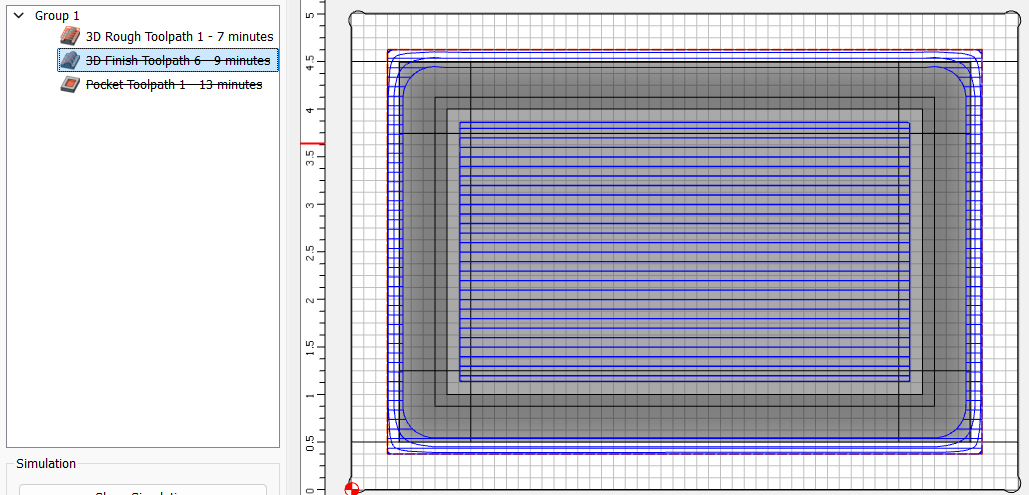This screenshot has height=495, width=1029.
Task: Select 3D Finish Toolpath 6 - 9 minutes
Action: pyautogui.click(x=178, y=60)
